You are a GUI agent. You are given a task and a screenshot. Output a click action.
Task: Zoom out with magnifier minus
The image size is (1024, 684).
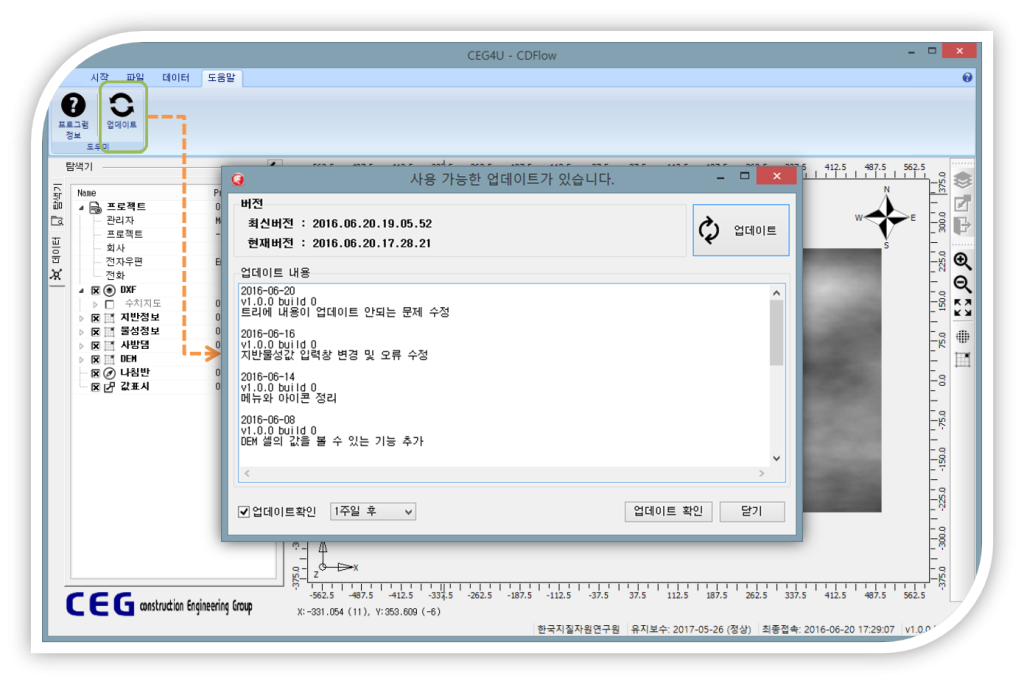963,284
